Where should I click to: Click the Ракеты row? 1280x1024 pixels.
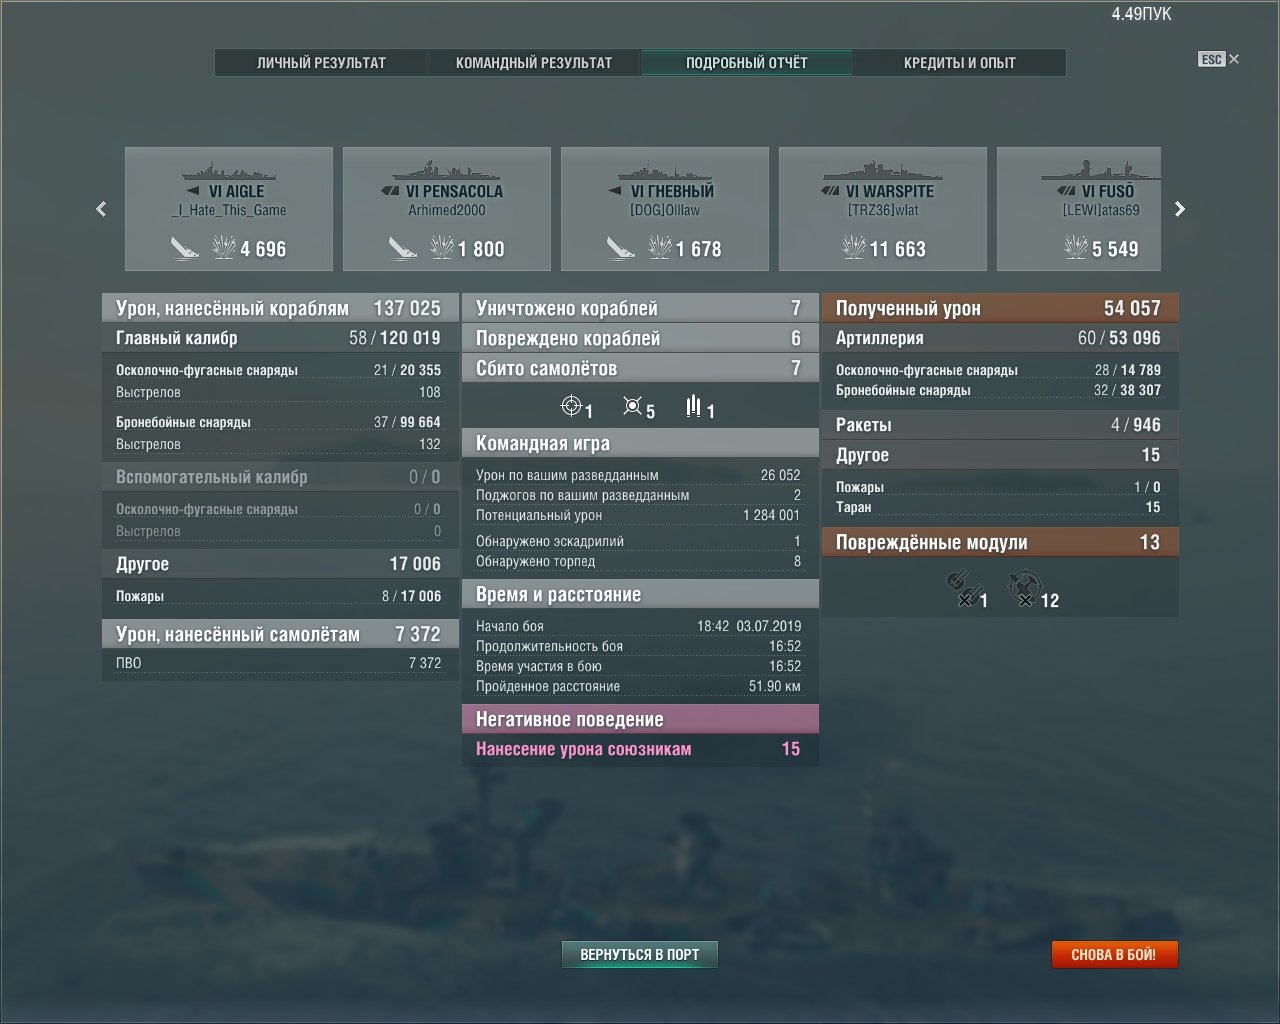[1000, 425]
